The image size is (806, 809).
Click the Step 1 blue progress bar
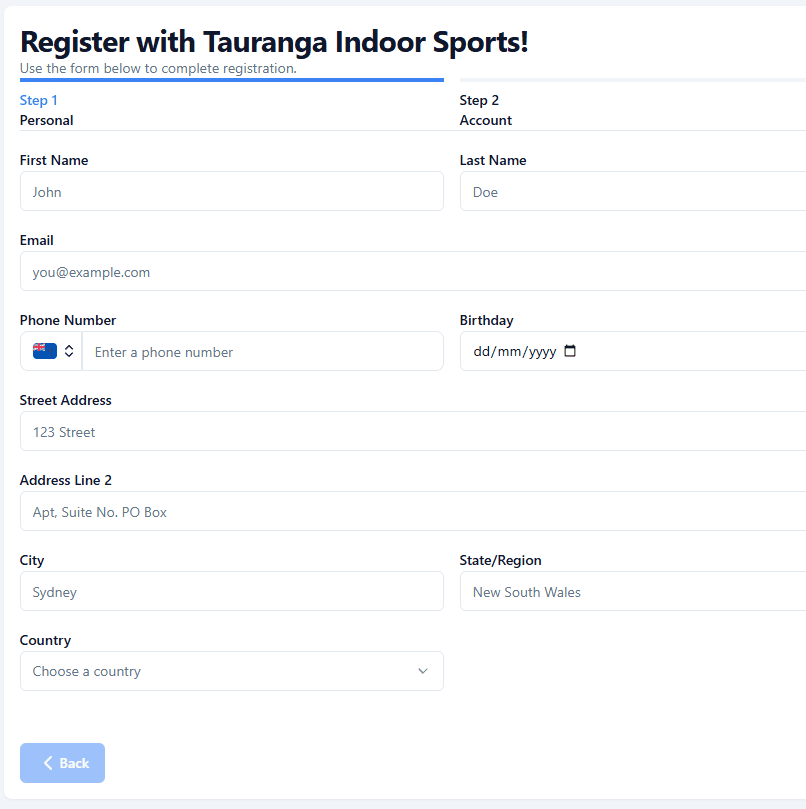click(x=232, y=80)
